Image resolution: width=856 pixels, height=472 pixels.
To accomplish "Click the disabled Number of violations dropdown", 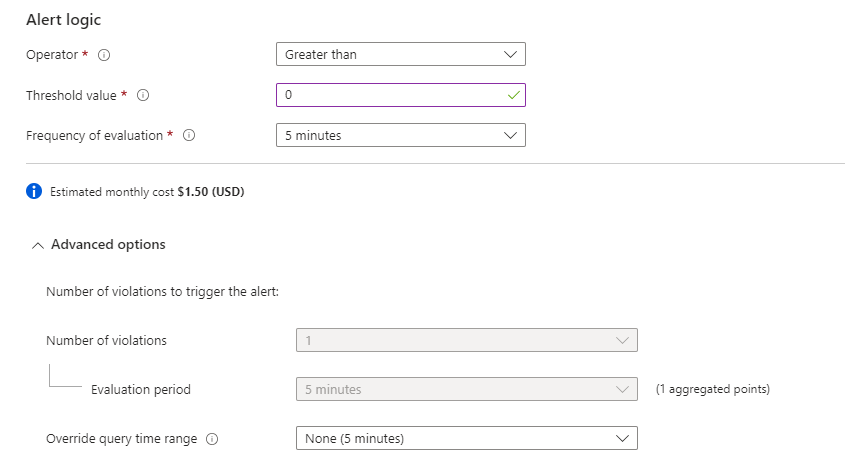I will (466, 340).
